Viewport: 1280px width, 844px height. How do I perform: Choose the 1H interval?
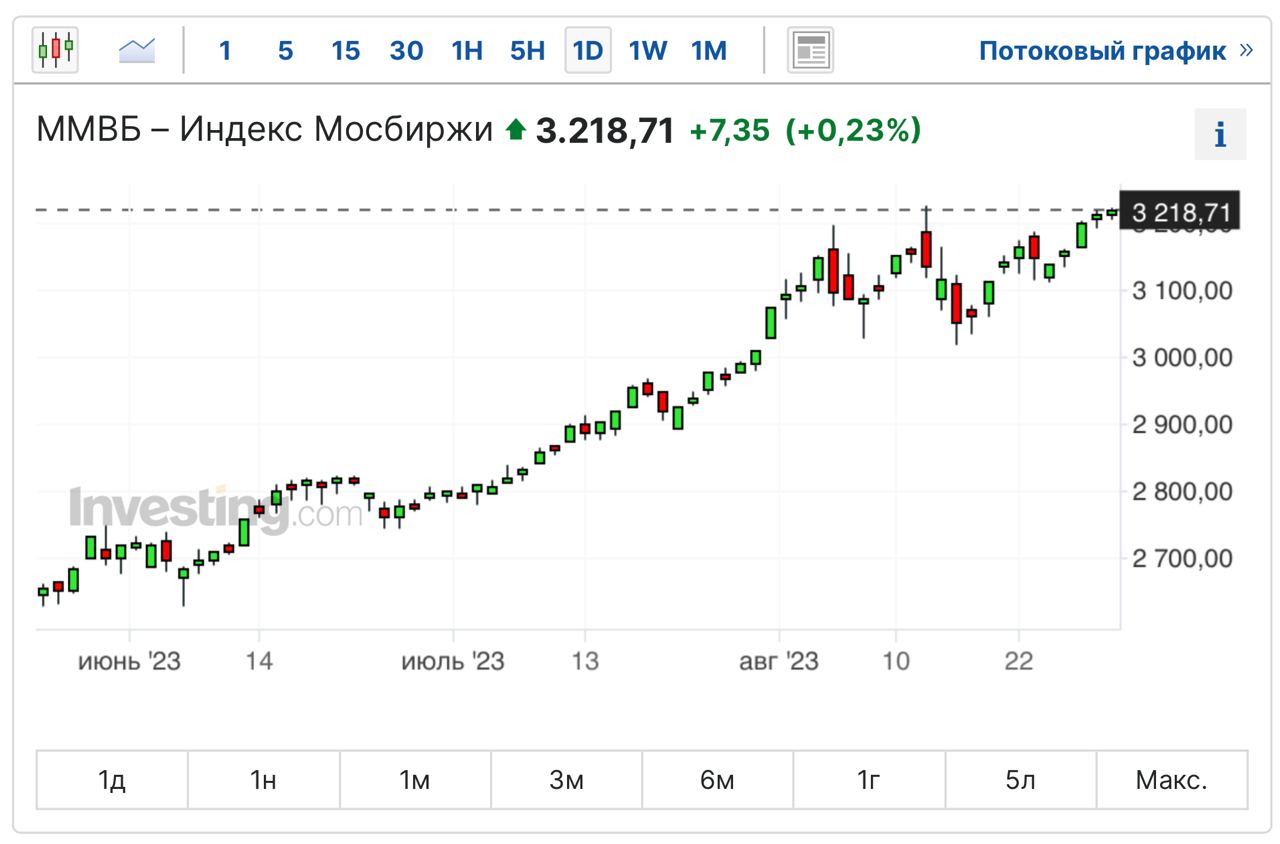coord(467,50)
